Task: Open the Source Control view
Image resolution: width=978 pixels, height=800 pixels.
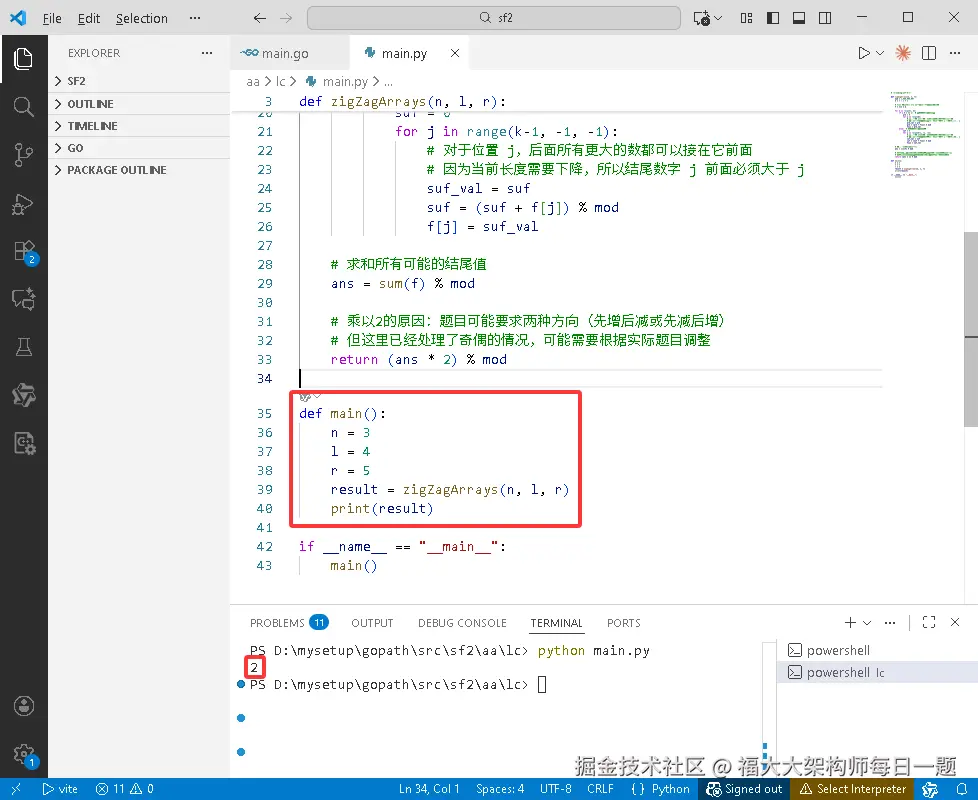Action: click(x=23, y=155)
